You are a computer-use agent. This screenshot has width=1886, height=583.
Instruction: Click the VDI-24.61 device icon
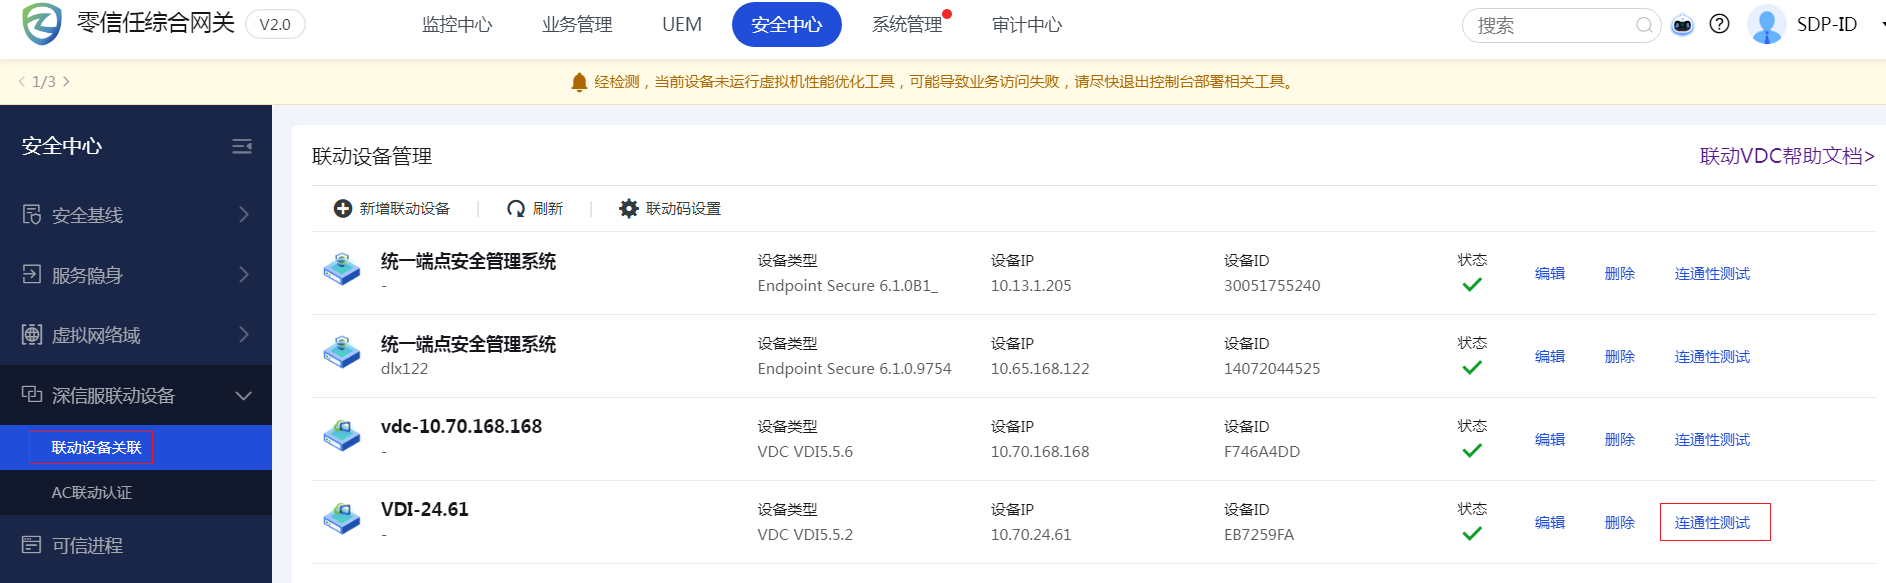tap(342, 518)
